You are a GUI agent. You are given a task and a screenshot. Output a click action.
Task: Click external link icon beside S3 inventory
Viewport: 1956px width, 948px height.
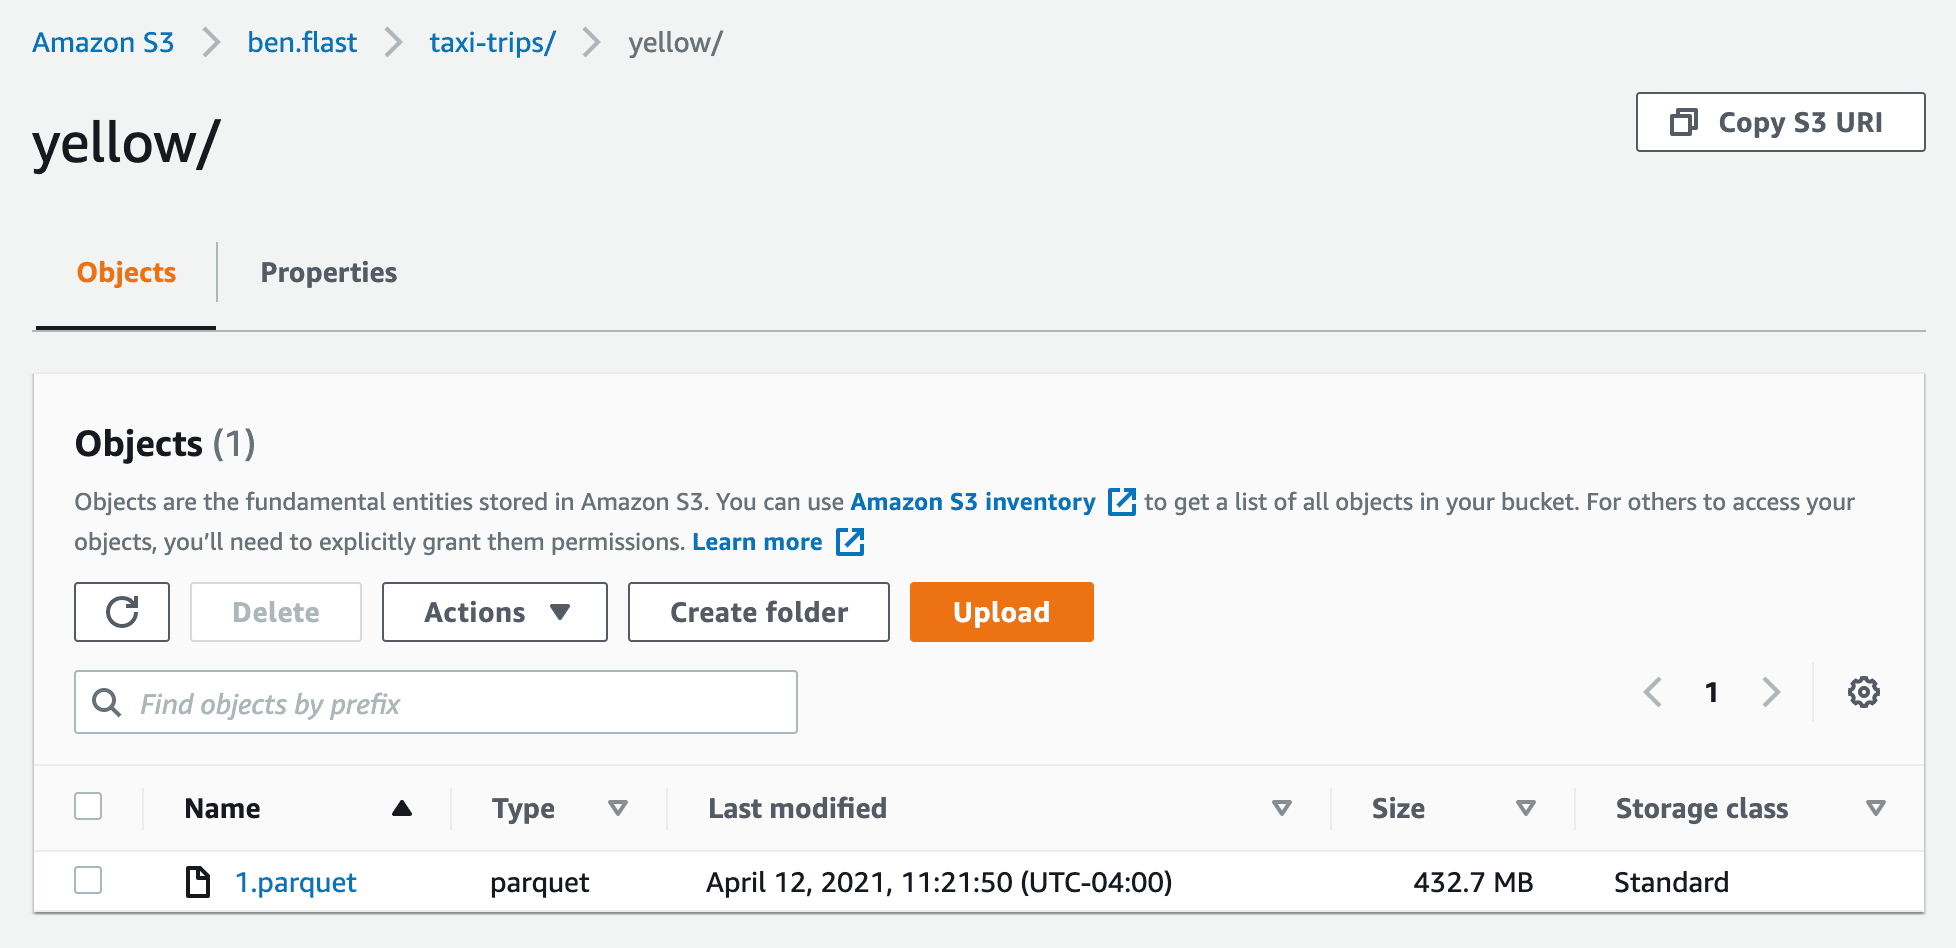click(x=1122, y=502)
